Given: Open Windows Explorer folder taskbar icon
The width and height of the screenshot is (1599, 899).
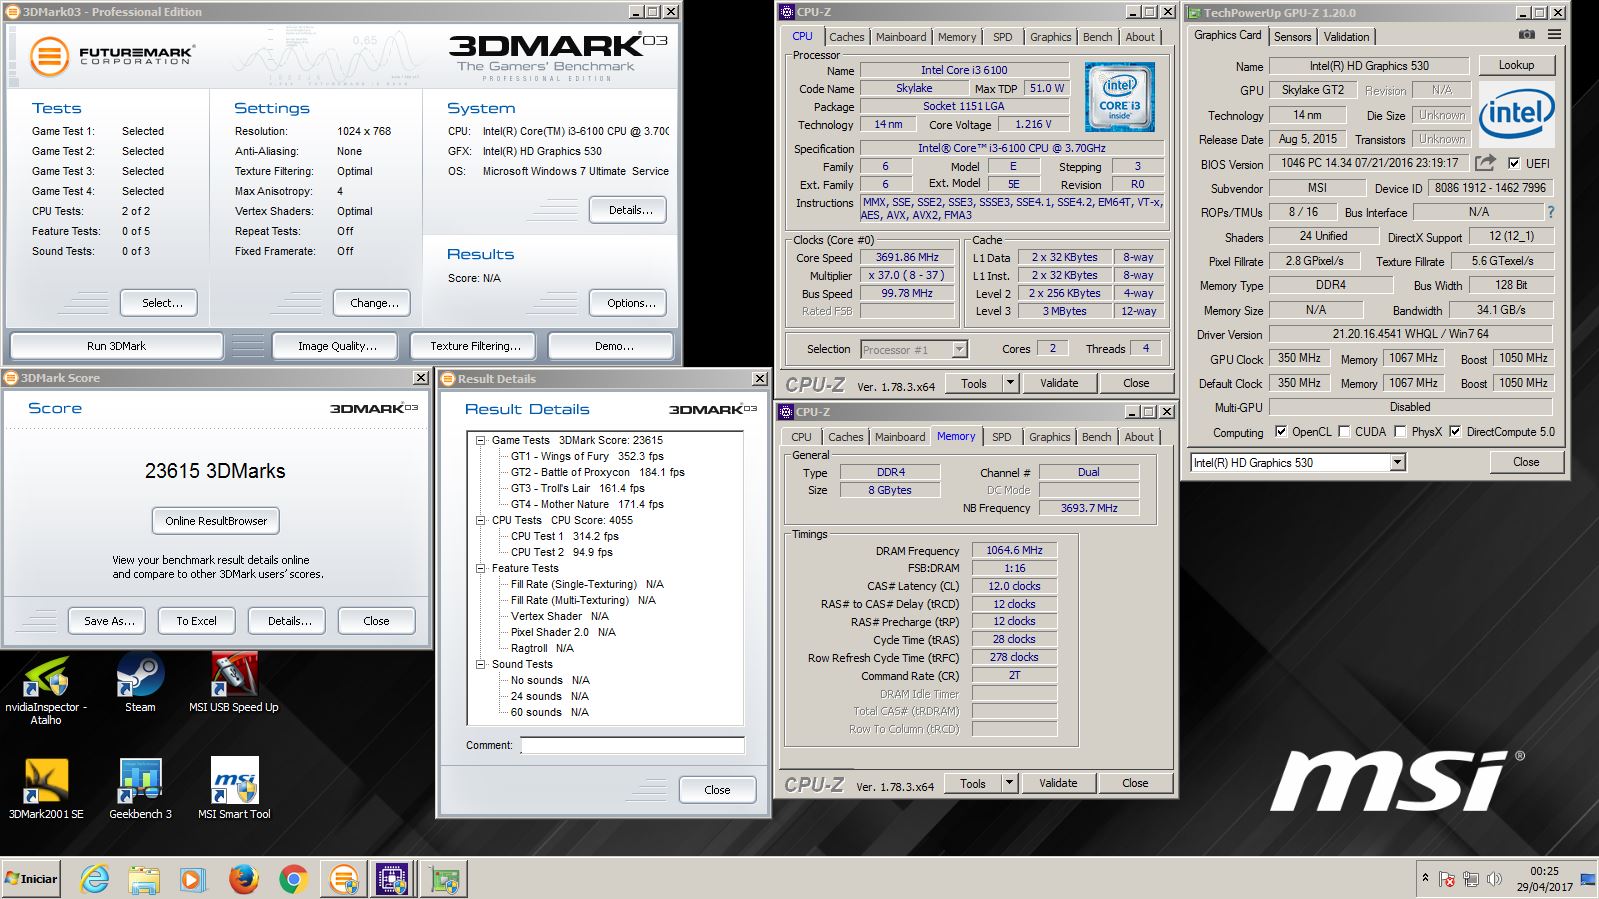Looking at the screenshot, I should point(144,879).
